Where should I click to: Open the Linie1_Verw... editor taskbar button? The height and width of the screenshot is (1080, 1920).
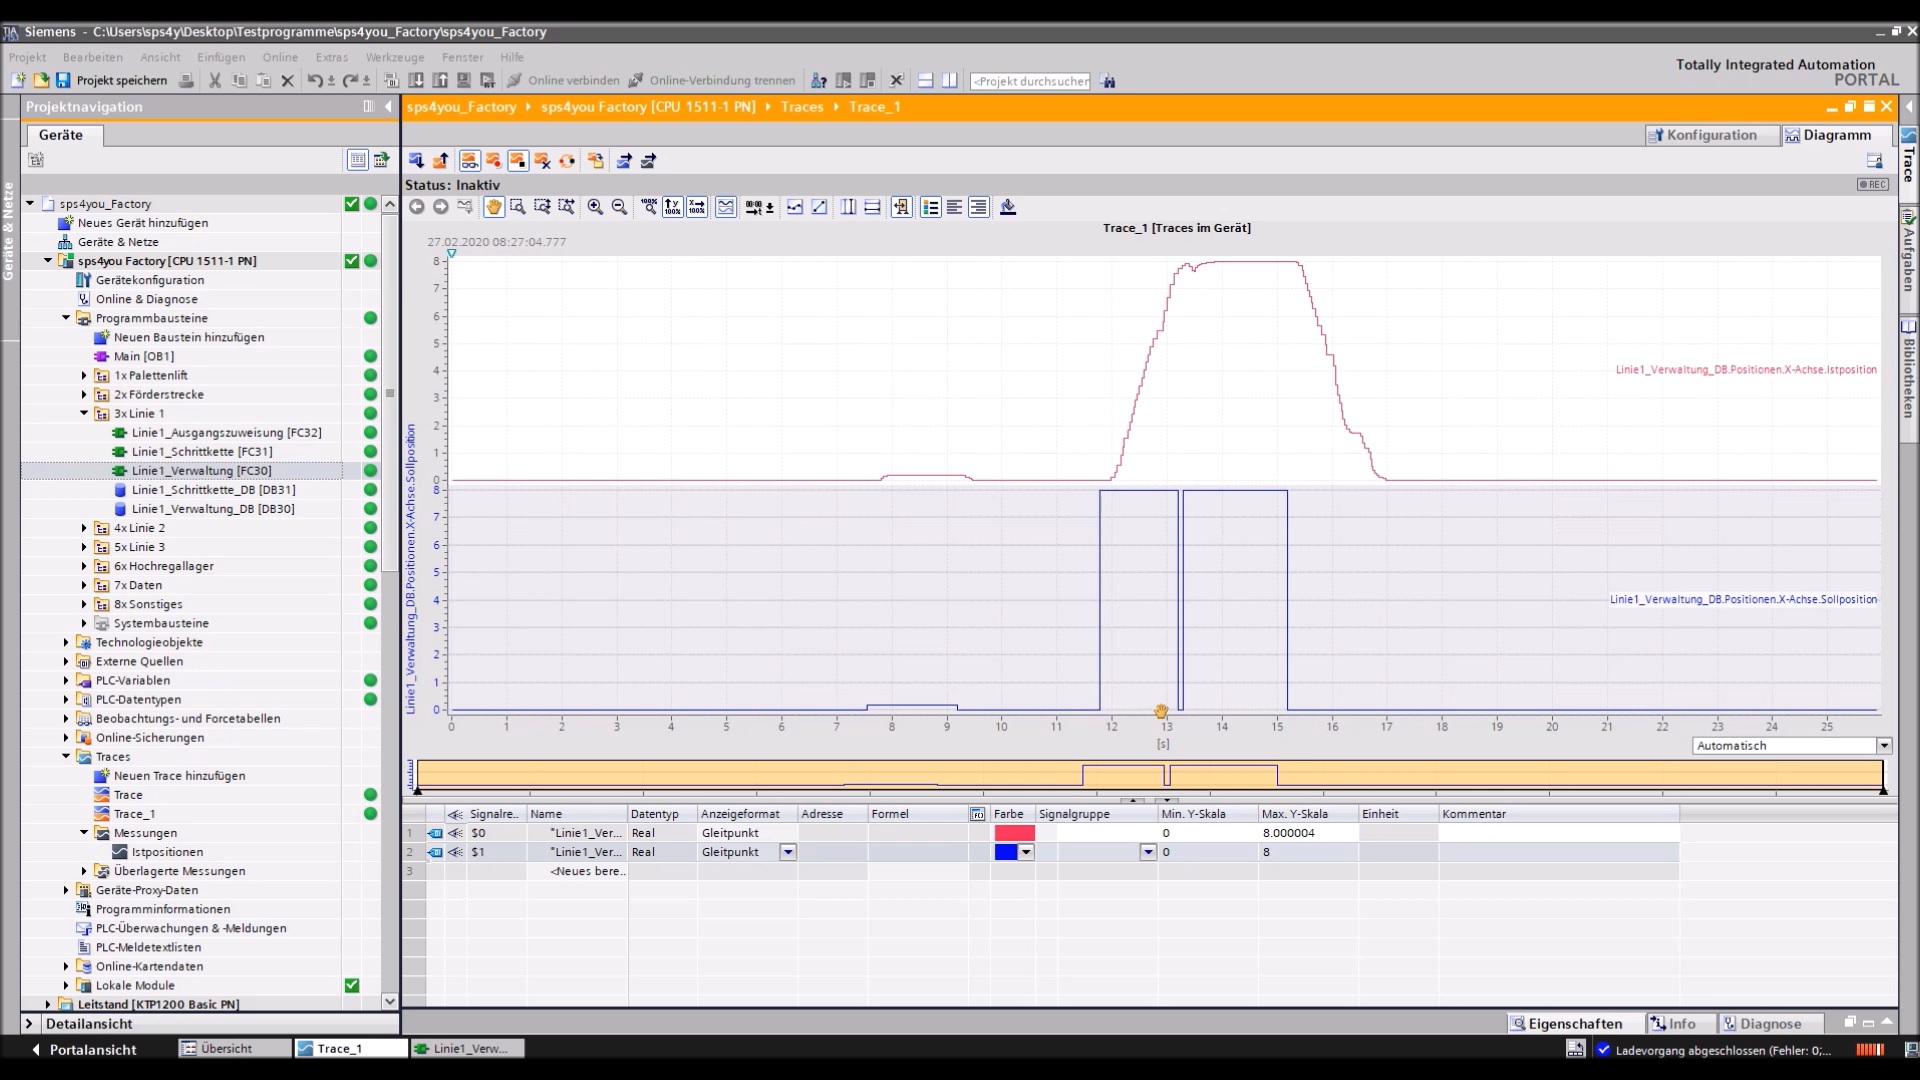[467, 1049]
